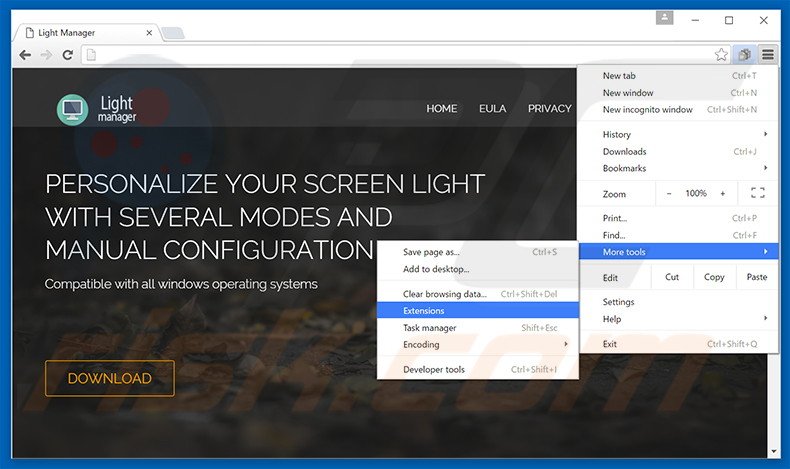Click the page scrollbar down arrow

point(773,452)
